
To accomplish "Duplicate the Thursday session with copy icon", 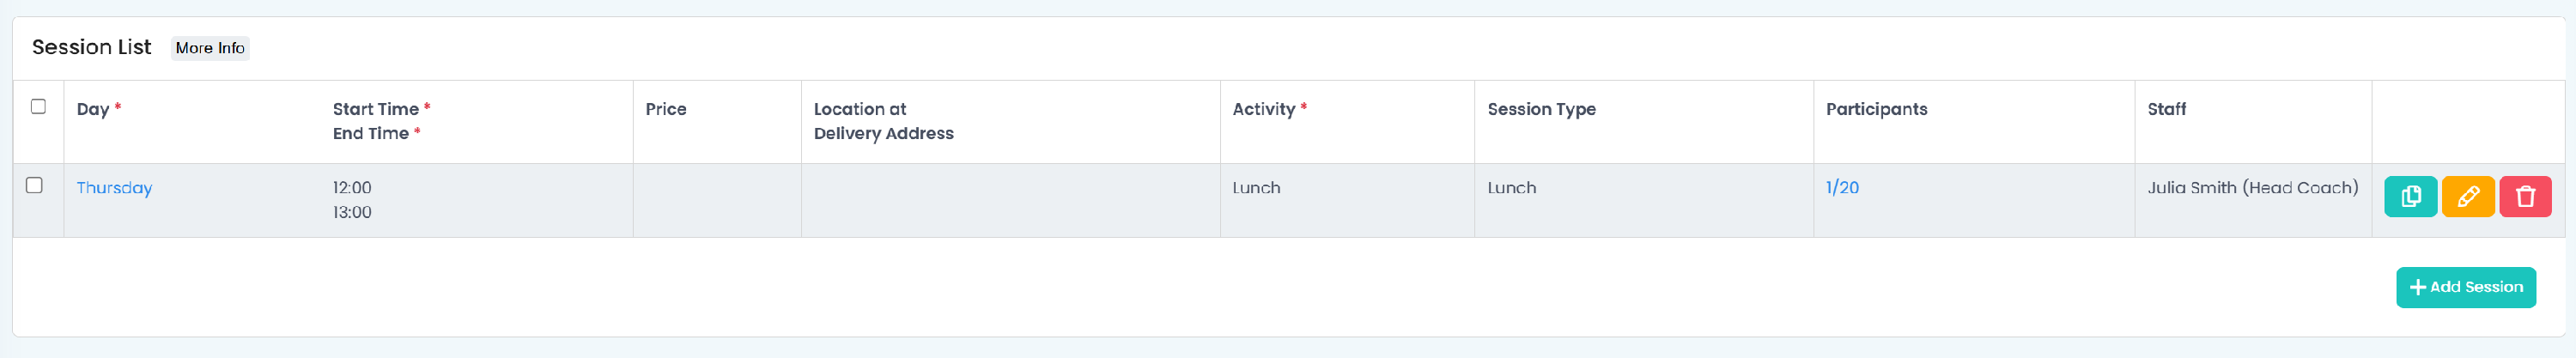I will click(x=2410, y=197).
